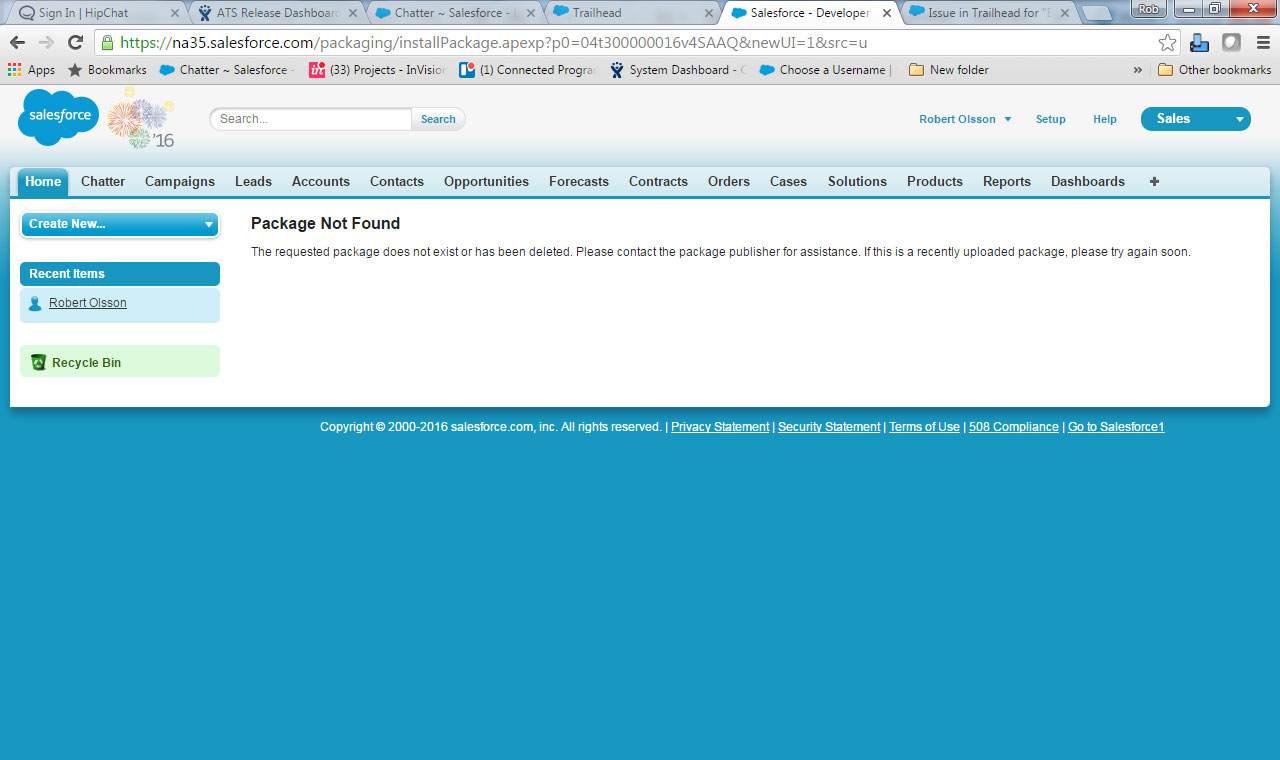Viewport: 1280px width, 760px height.
Task: Expand the Create New... dropdown
Action: pos(120,224)
